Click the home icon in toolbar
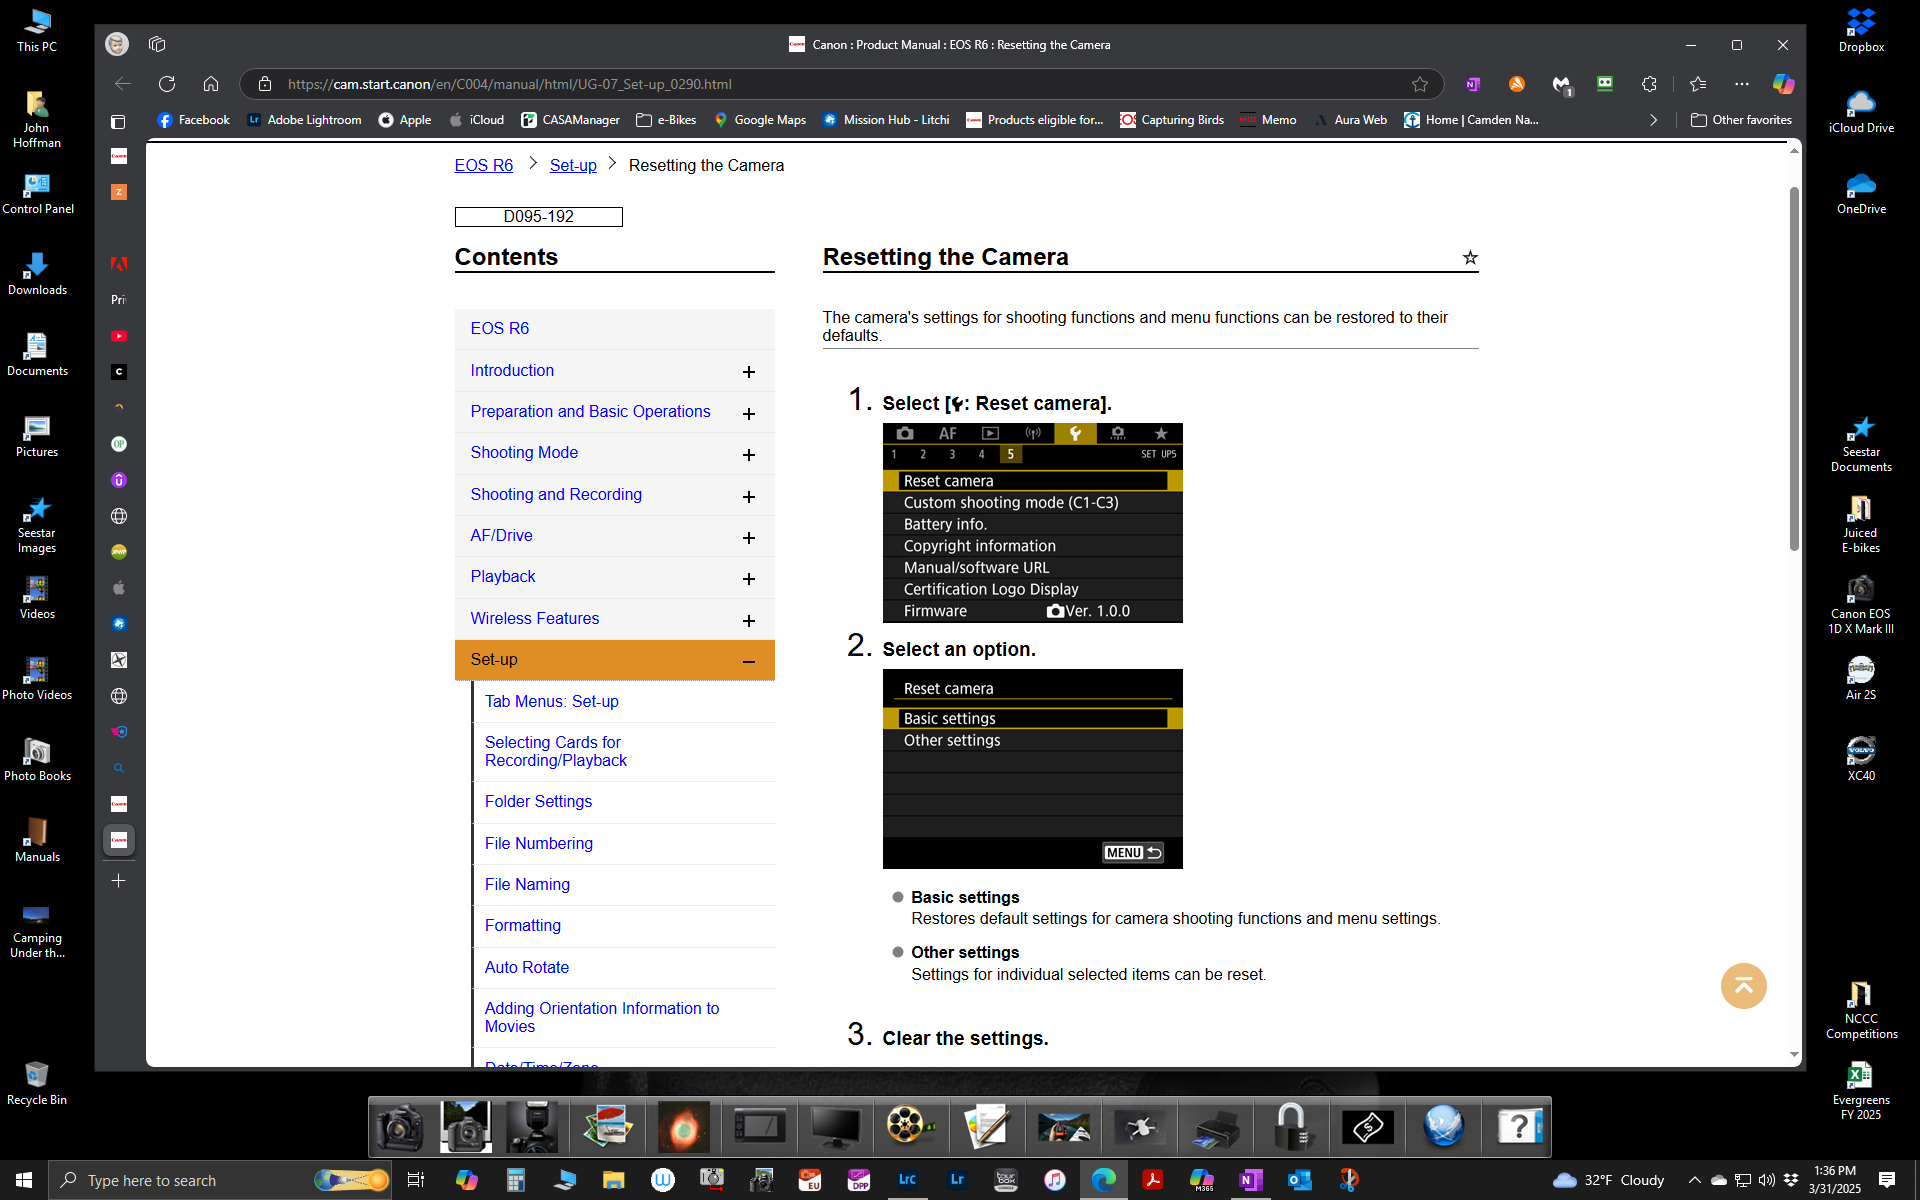This screenshot has width=1920, height=1200. pyautogui.click(x=210, y=84)
